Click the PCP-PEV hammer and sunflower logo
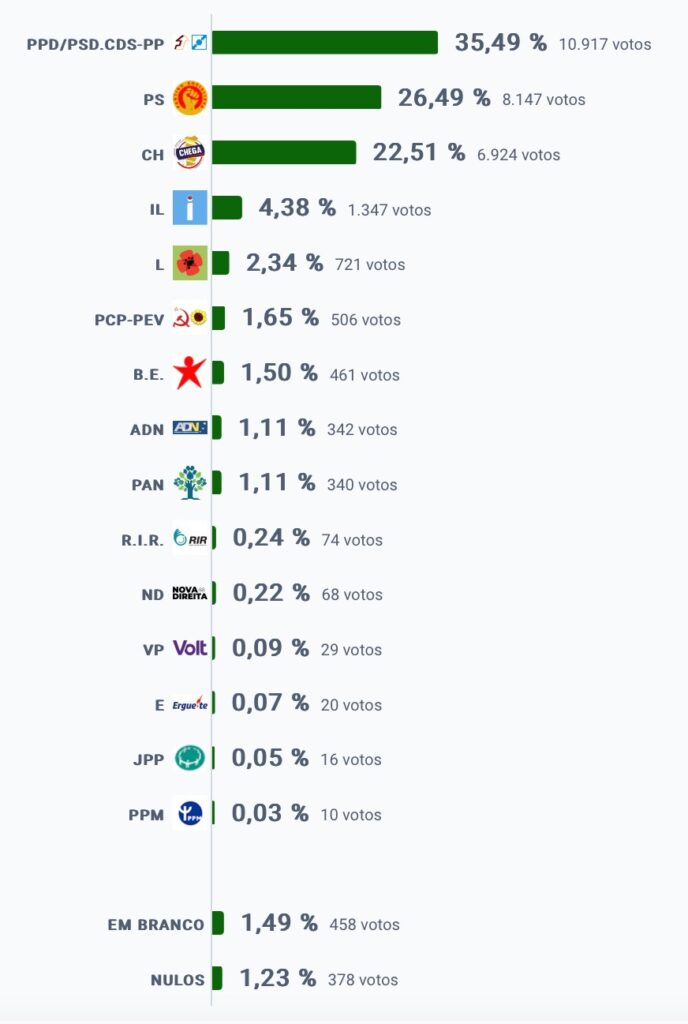 tap(190, 318)
